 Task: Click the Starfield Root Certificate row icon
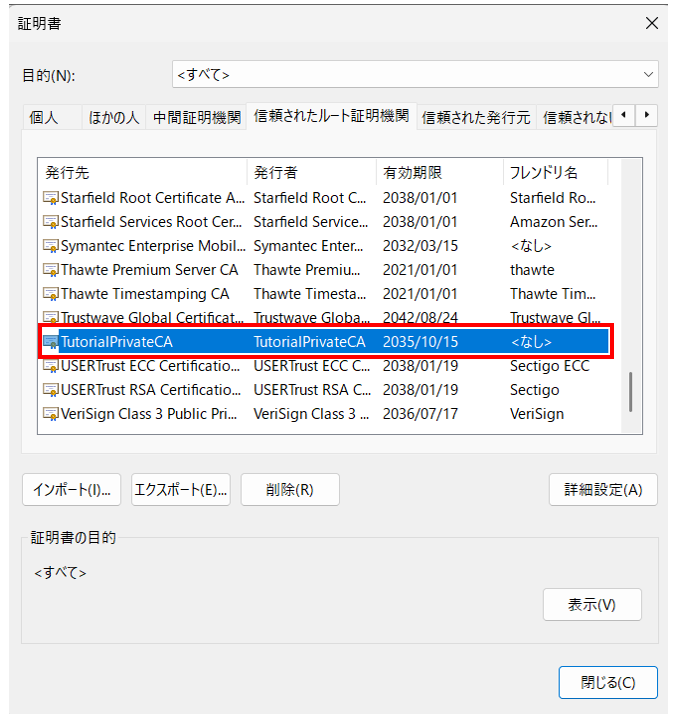[51, 198]
